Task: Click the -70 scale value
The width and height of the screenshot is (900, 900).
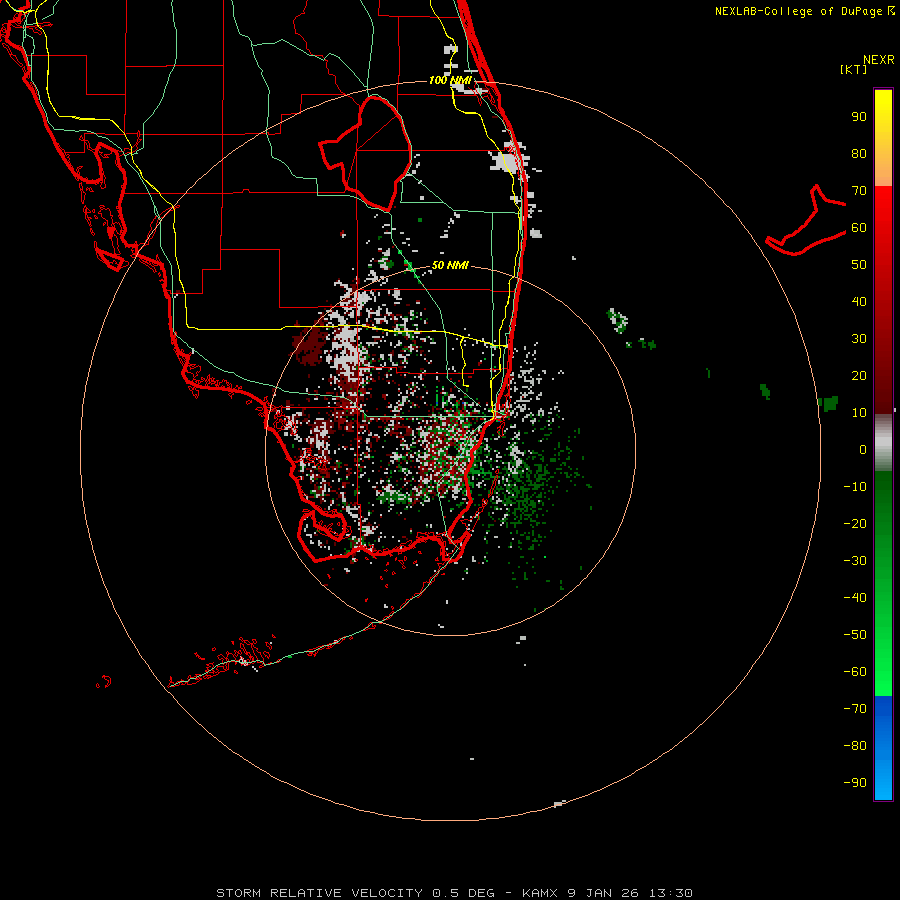Action: [855, 709]
